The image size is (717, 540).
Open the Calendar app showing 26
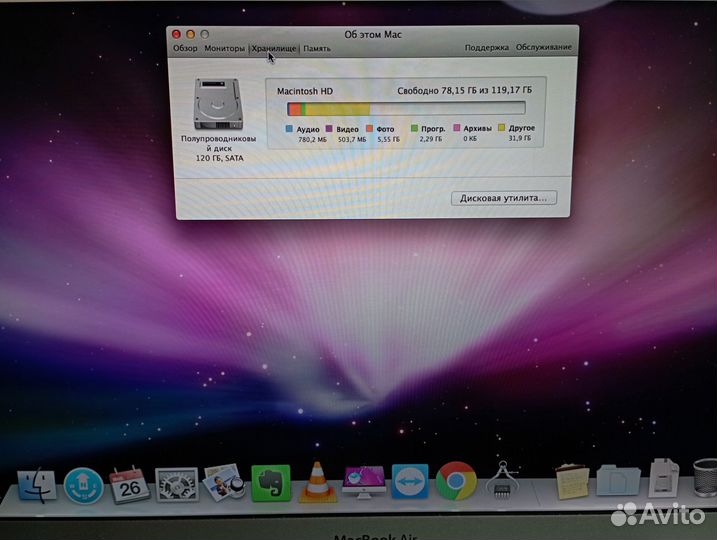click(129, 485)
